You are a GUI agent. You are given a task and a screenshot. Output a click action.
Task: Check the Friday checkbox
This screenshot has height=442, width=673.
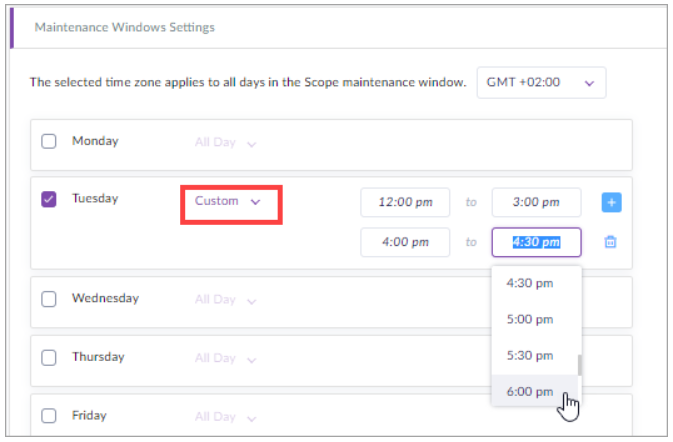point(49,416)
